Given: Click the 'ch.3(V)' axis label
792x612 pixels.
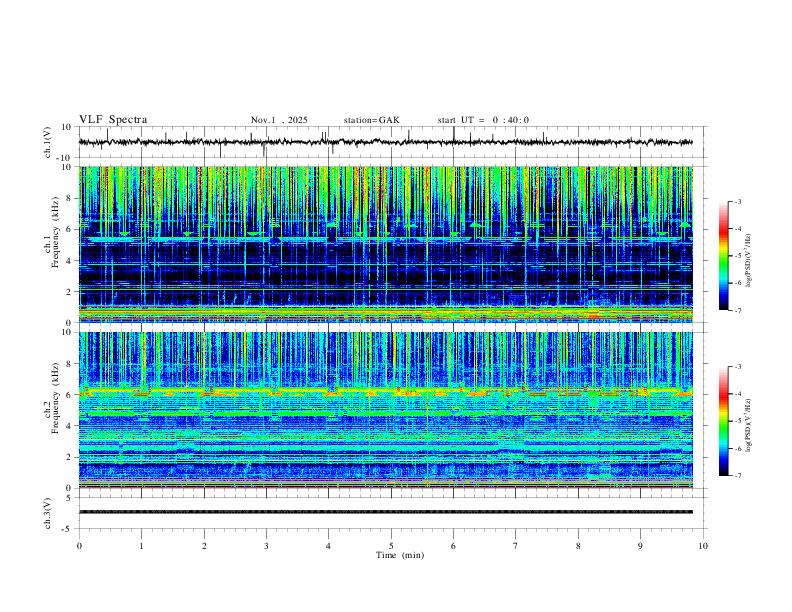Looking at the screenshot, I should [48, 513].
